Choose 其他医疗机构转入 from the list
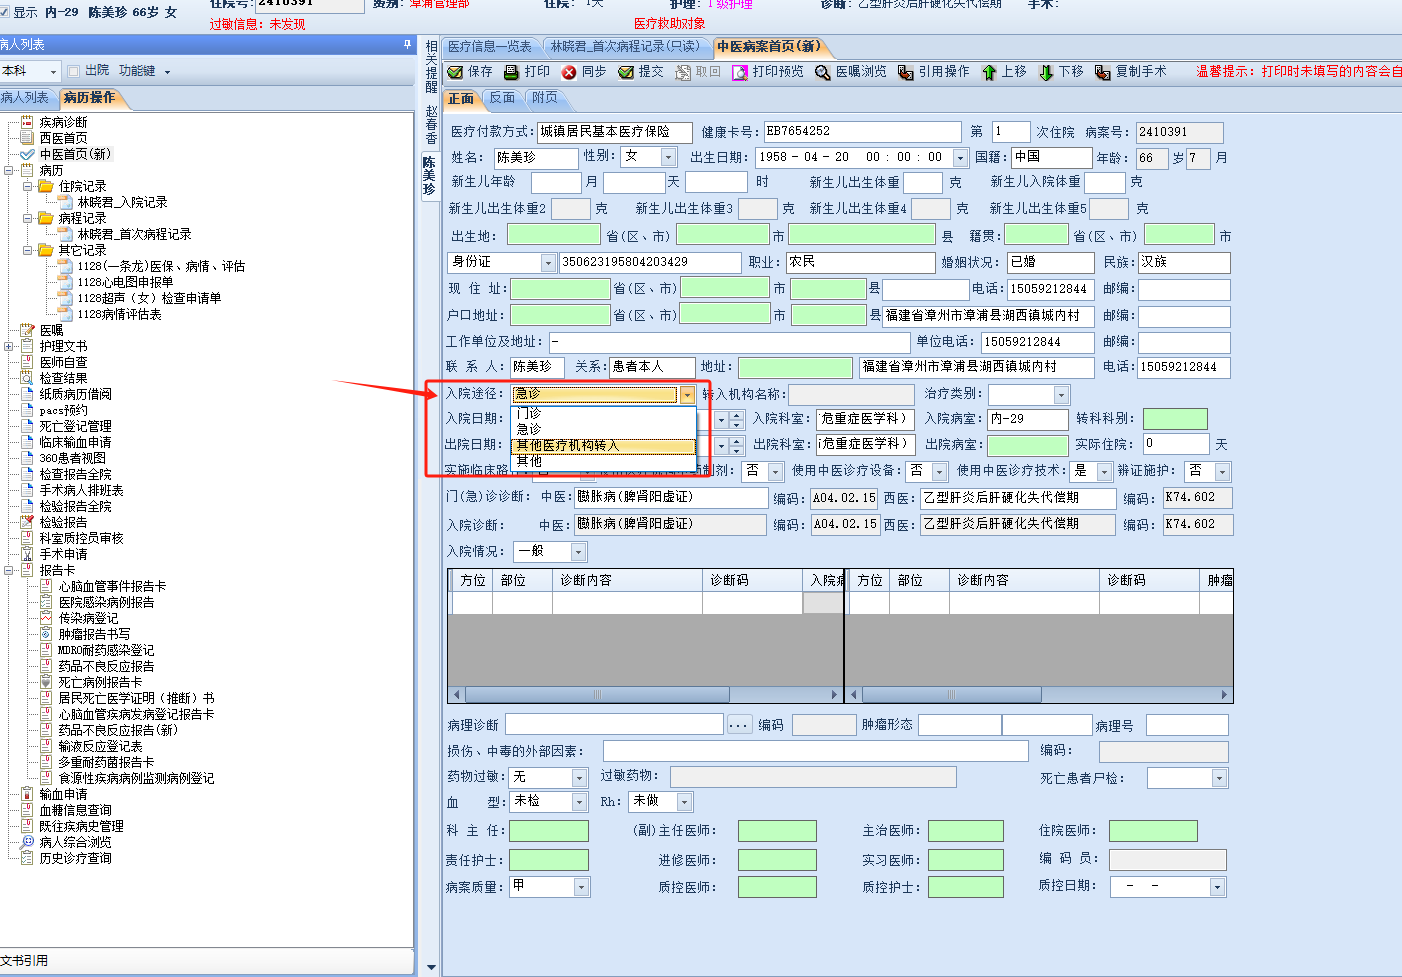This screenshot has height=977, width=1402. click(x=604, y=445)
